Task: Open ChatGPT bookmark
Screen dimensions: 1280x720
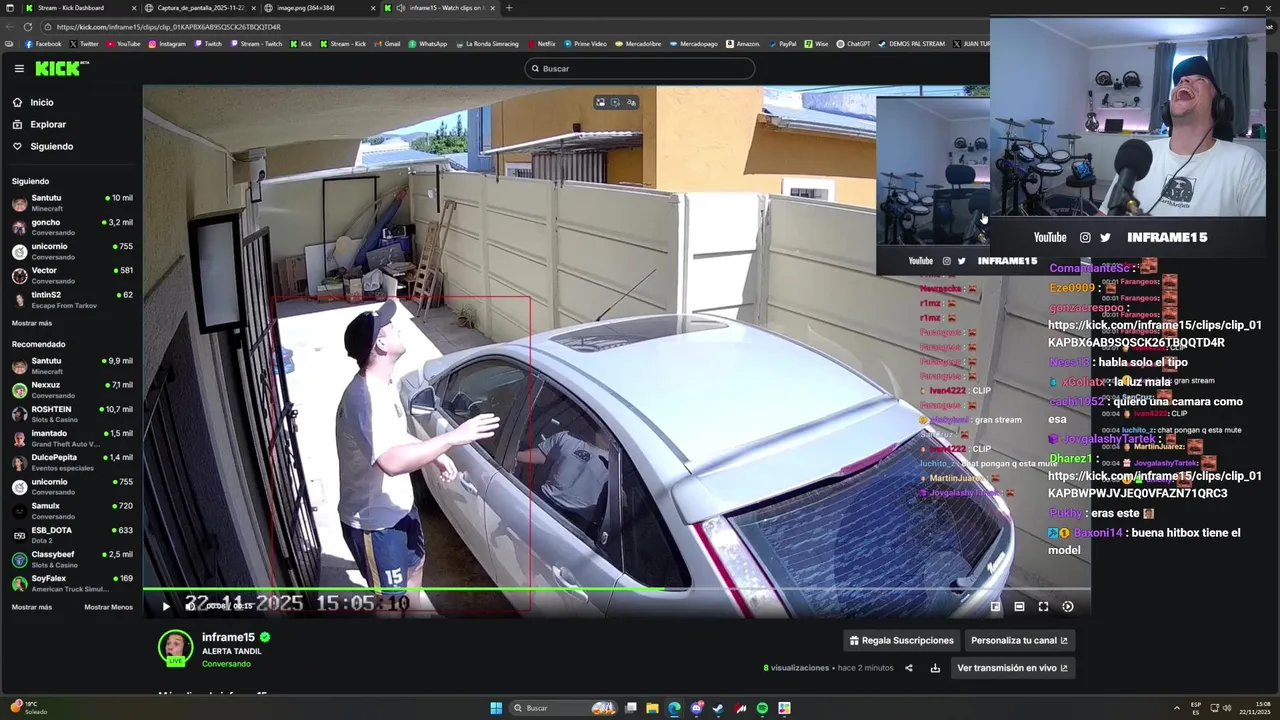Action: [853, 44]
